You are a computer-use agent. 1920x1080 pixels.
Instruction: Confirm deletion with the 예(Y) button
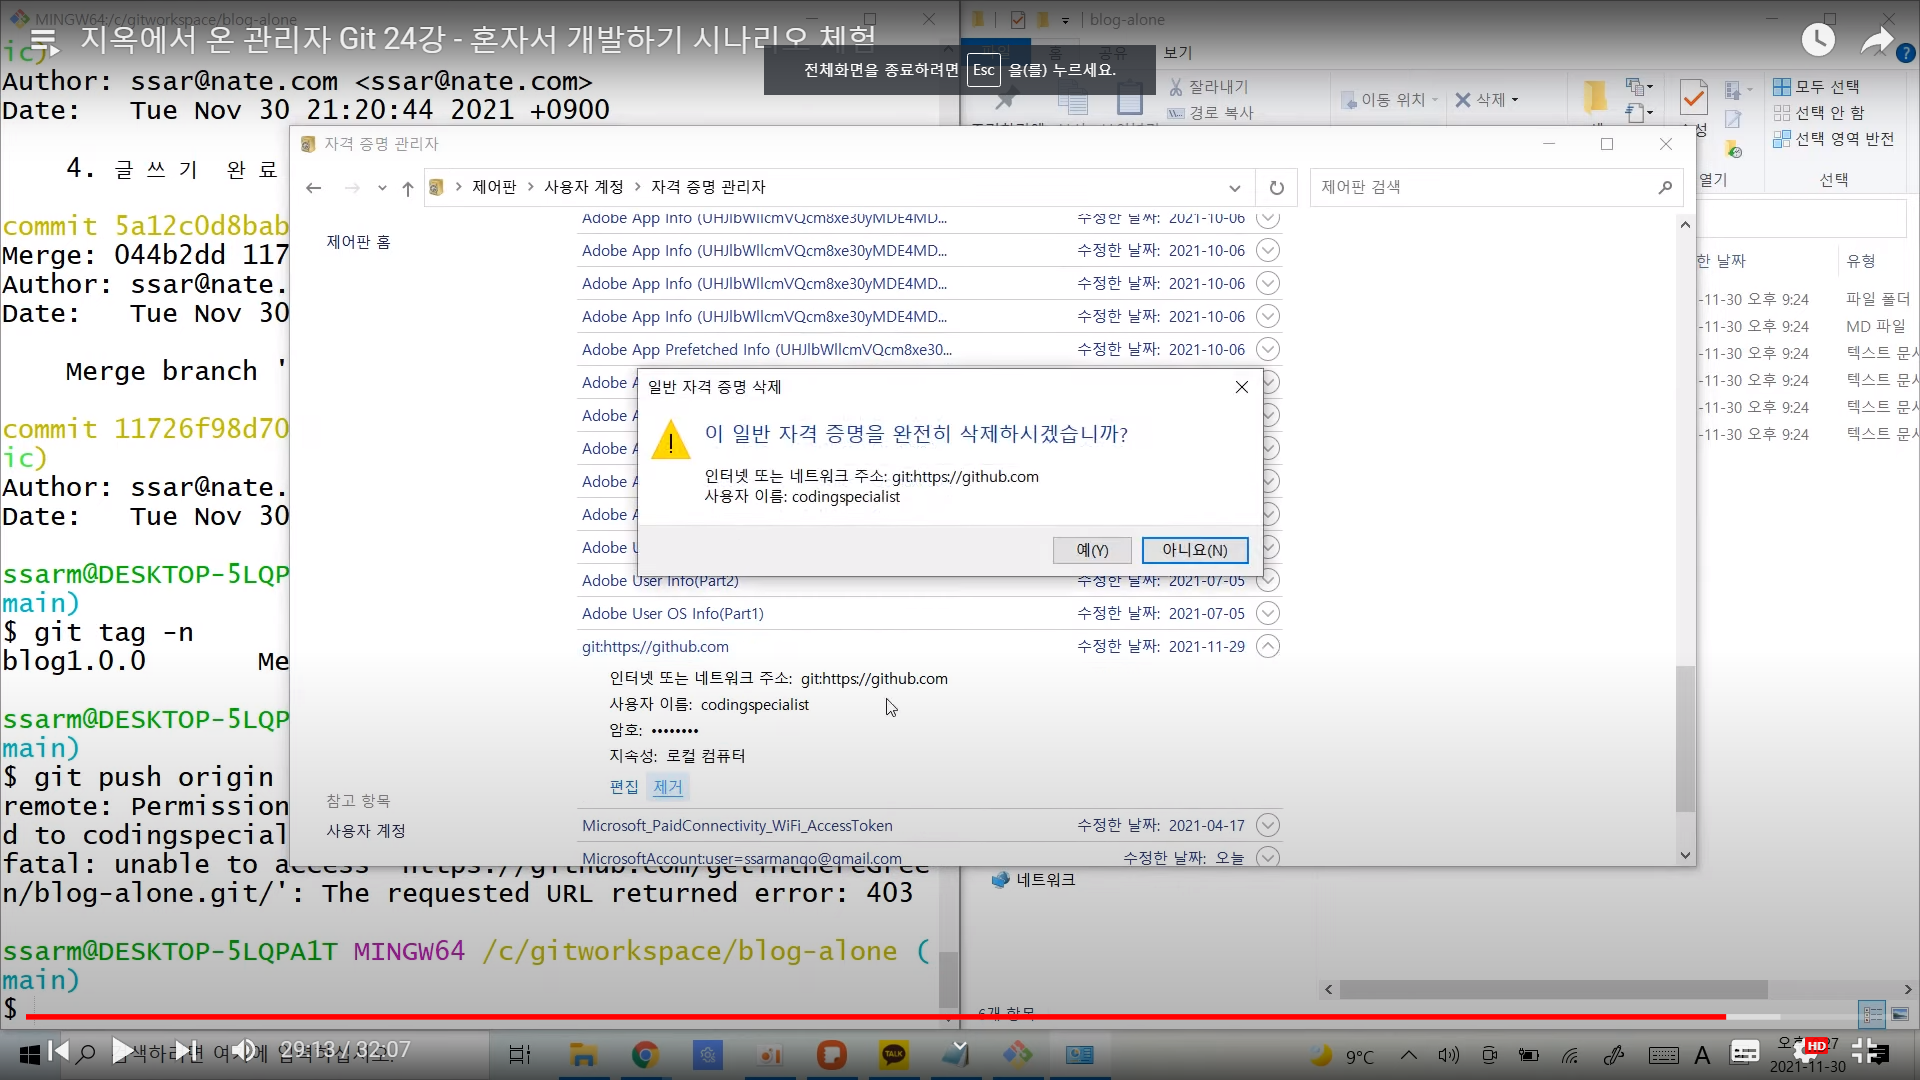coord(1092,550)
